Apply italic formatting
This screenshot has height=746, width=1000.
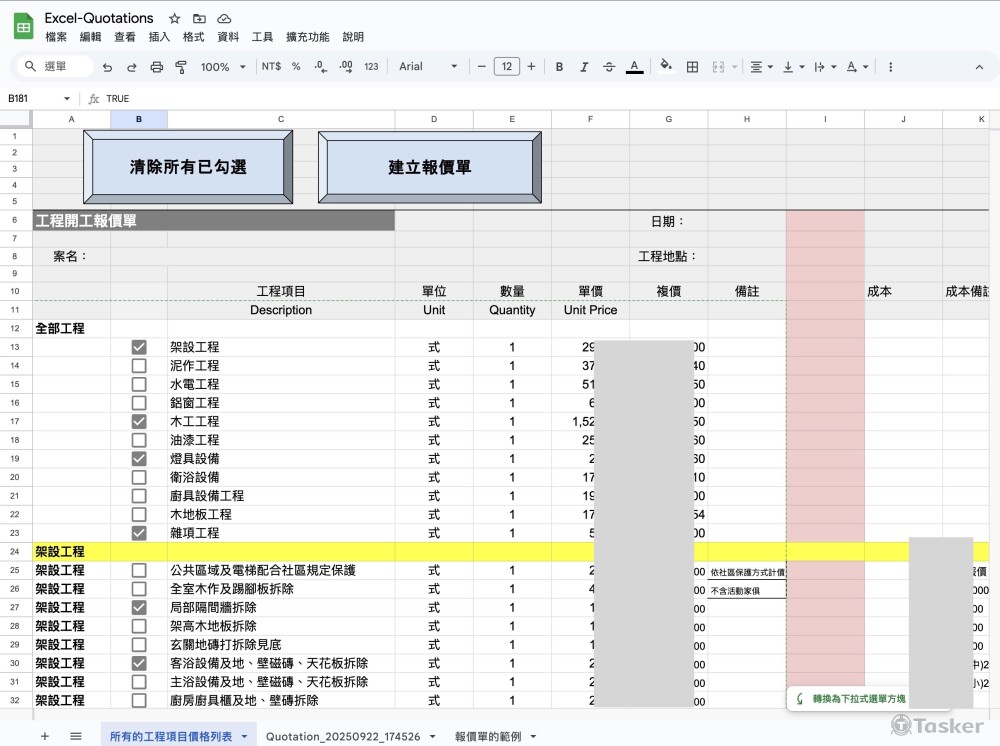pos(584,67)
